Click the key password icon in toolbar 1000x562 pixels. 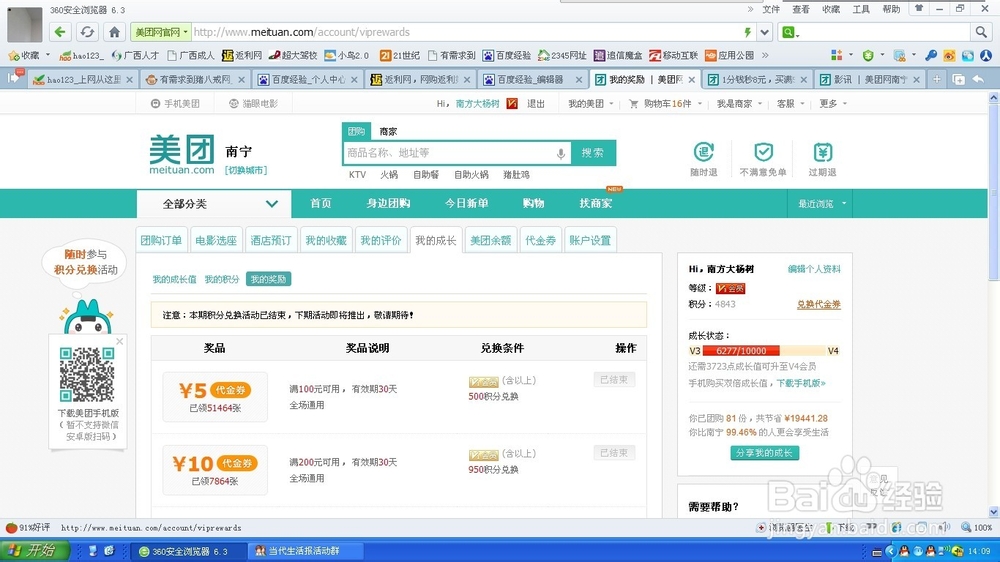[x=931, y=55]
